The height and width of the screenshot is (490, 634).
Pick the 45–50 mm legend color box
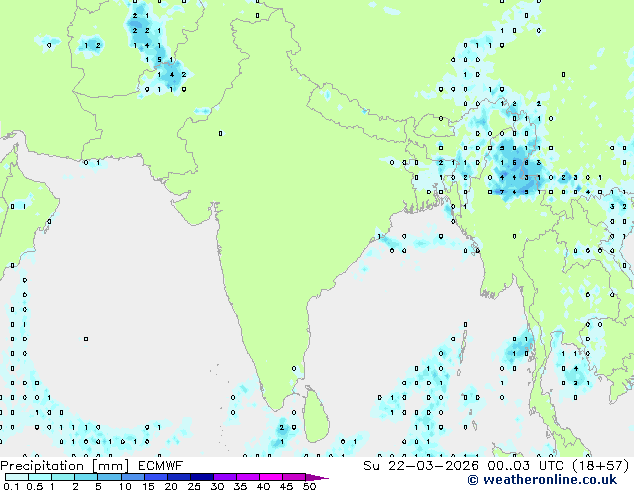(294, 477)
